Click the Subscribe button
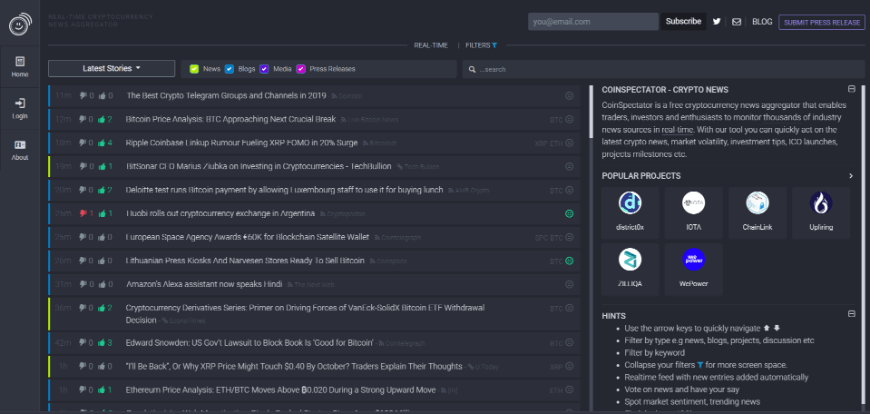 click(683, 21)
